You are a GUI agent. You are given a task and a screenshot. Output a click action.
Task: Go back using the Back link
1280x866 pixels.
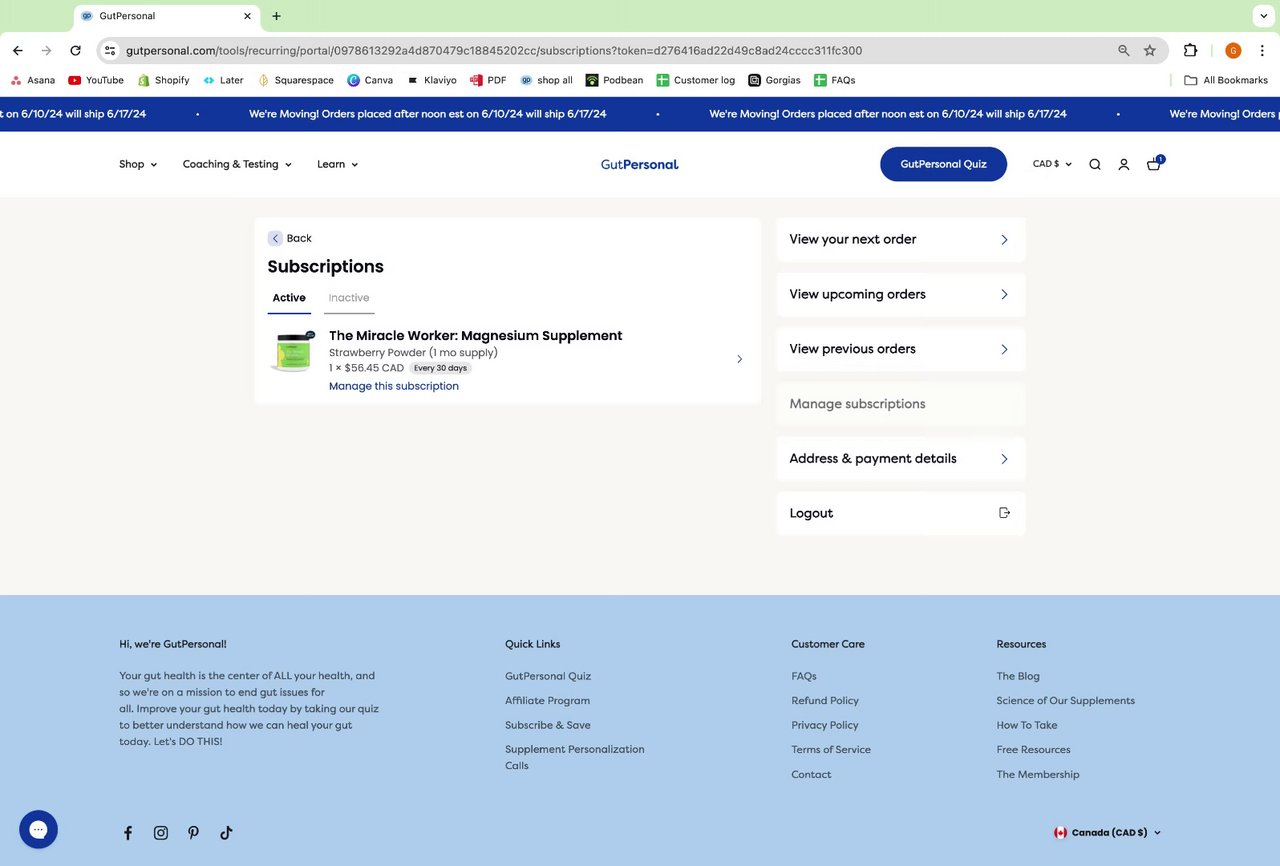(x=290, y=238)
